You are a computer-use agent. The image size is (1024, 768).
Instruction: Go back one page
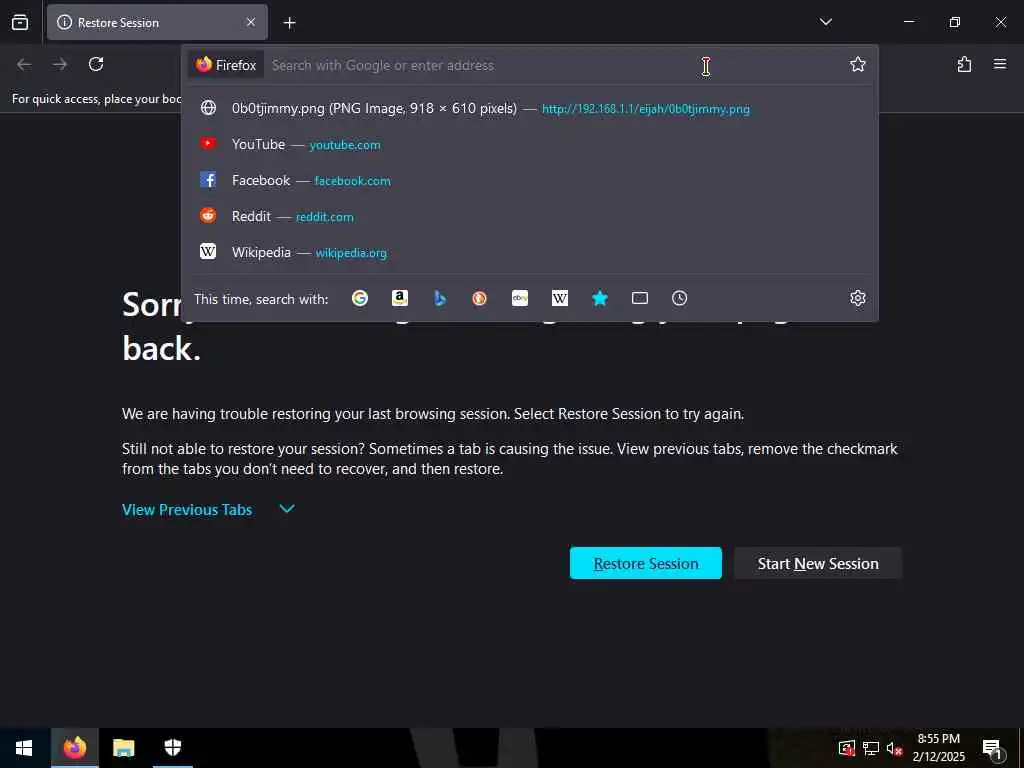pos(24,64)
